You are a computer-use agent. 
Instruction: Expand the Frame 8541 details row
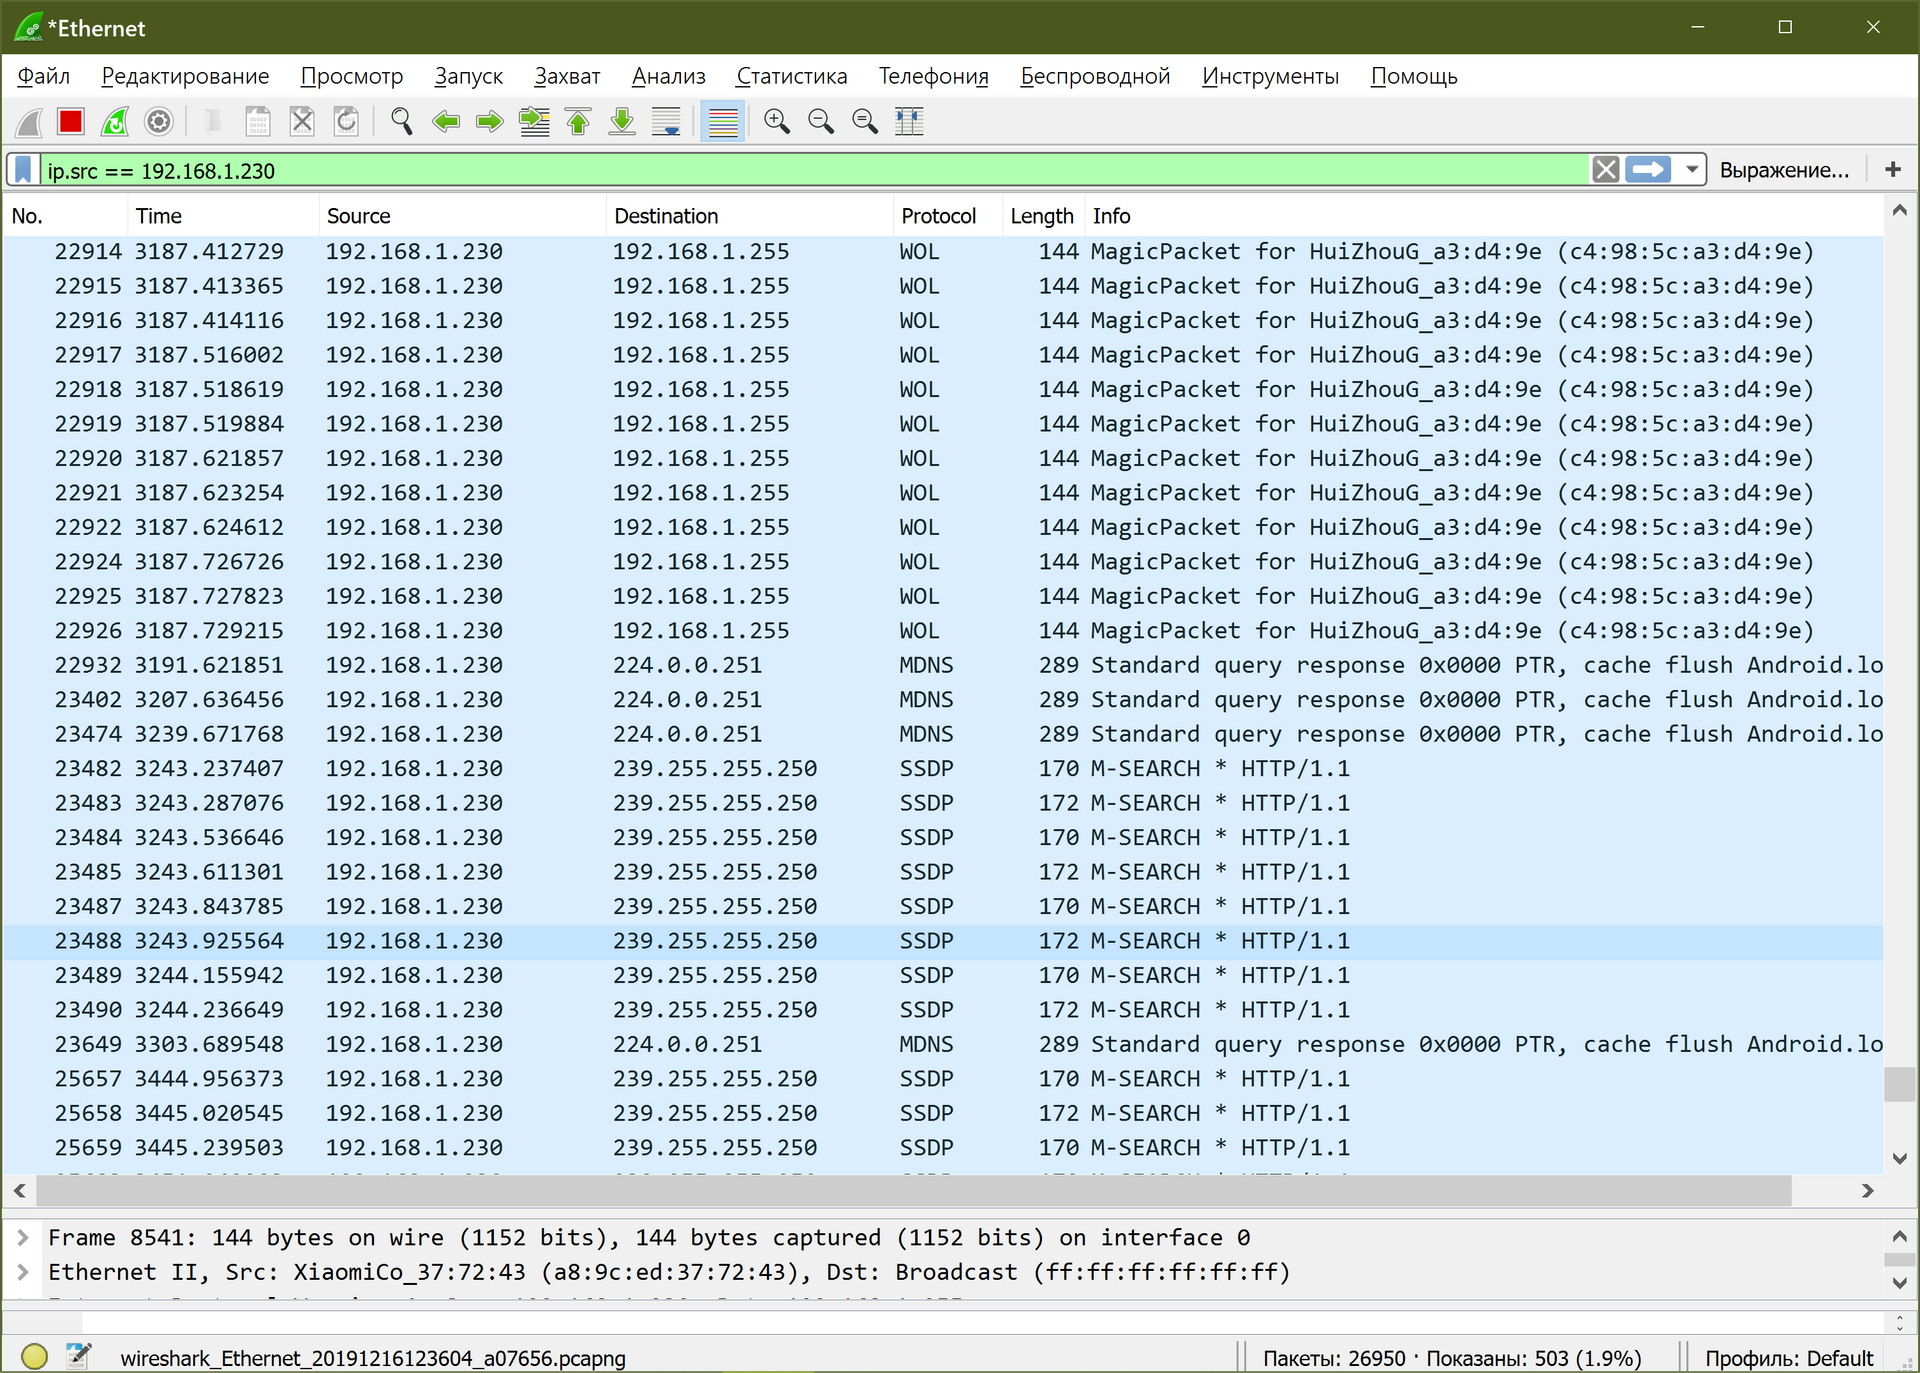pyautogui.click(x=23, y=1238)
